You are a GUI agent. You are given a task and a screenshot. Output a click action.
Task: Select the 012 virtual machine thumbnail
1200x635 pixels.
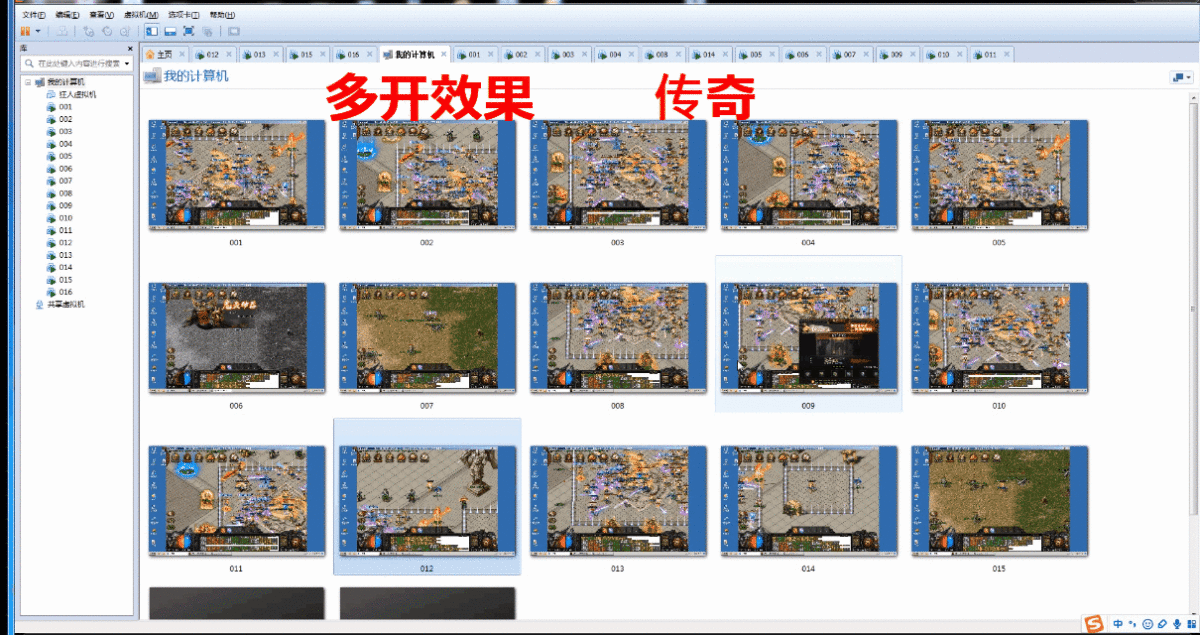pos(427,501)
